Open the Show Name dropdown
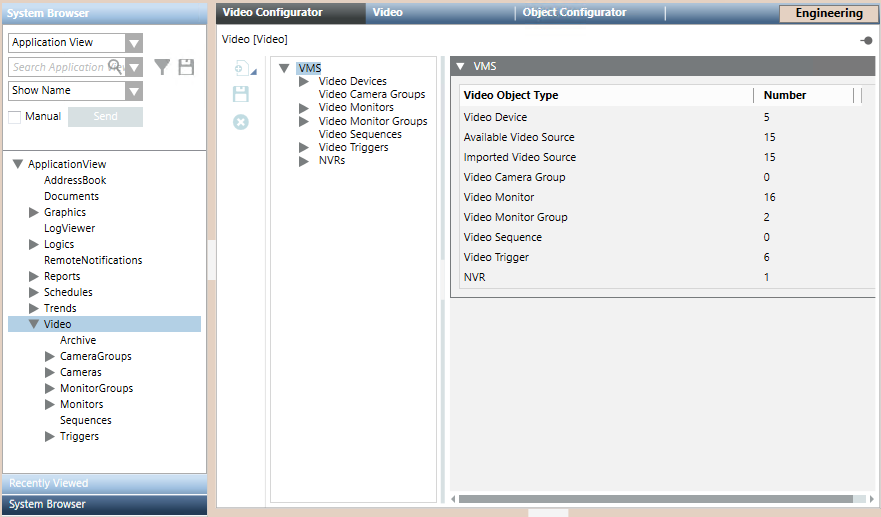Image resolution: width=881 pixels, height=517 pixels. 134,91
